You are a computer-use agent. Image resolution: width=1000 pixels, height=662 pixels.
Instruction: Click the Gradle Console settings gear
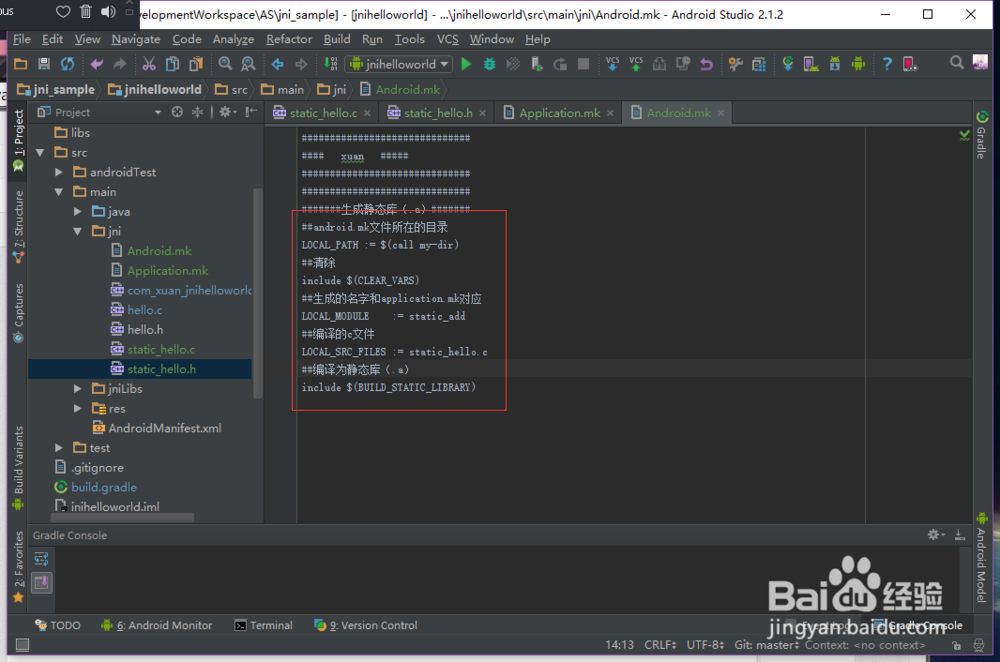click(936, 535)
